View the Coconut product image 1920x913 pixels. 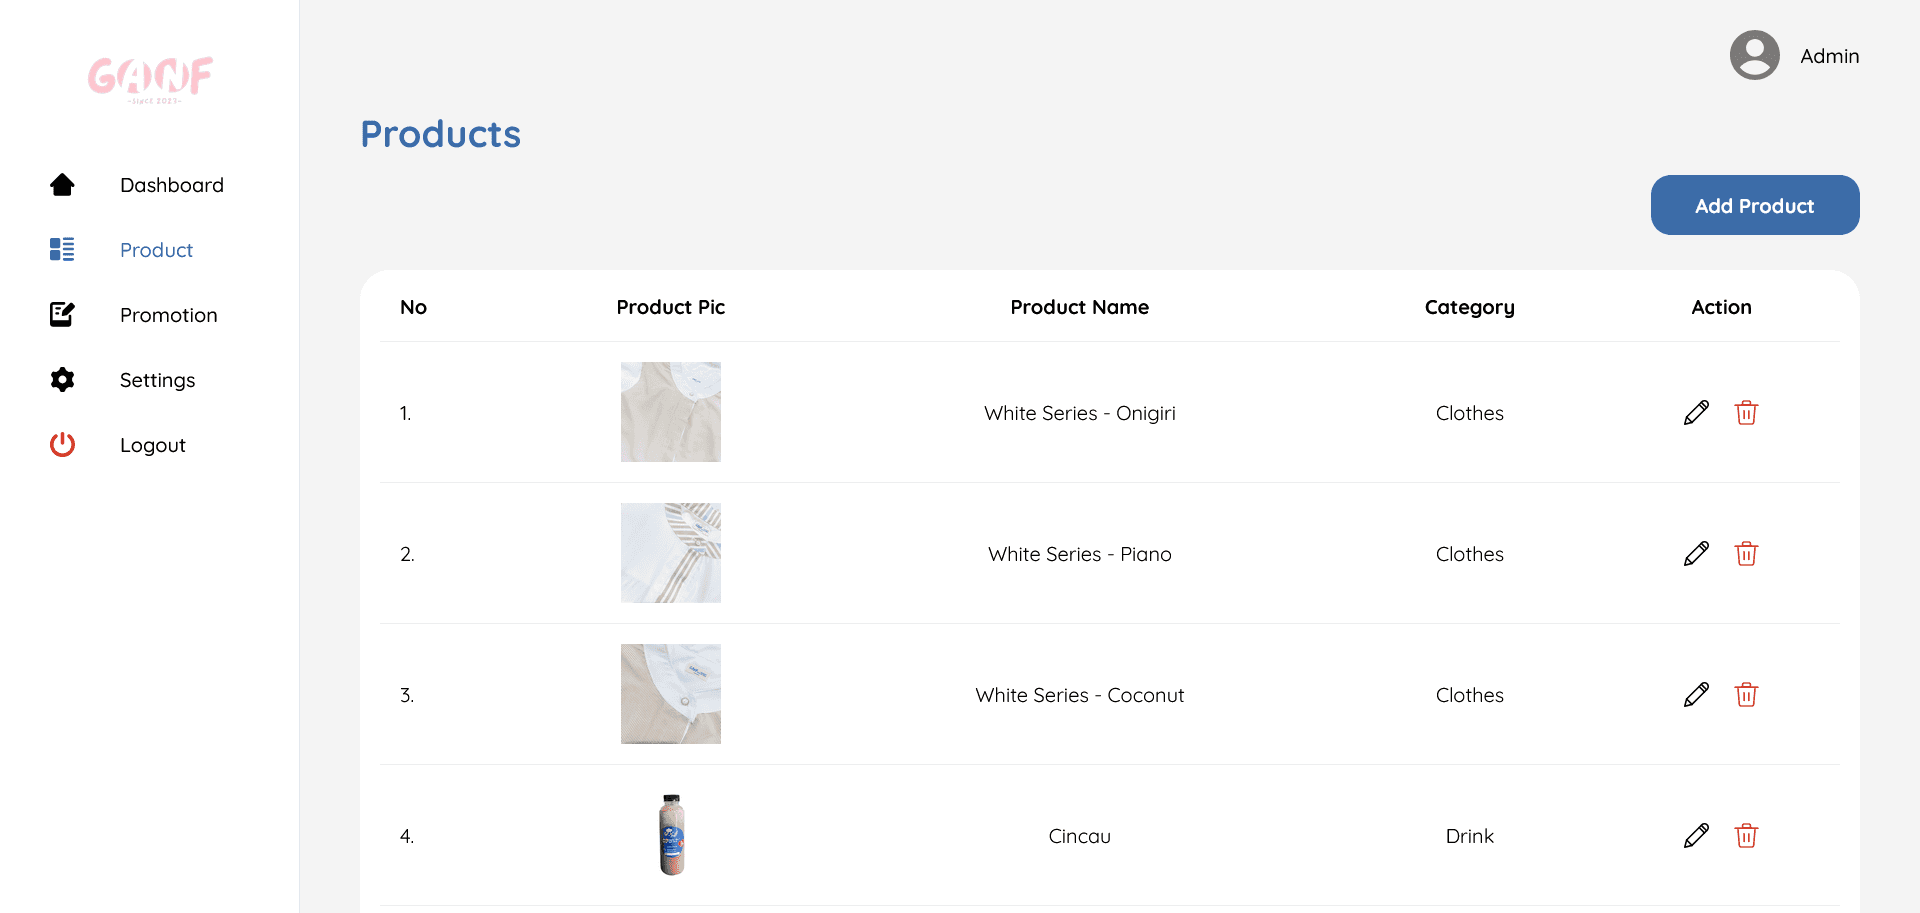click(670, 694)
